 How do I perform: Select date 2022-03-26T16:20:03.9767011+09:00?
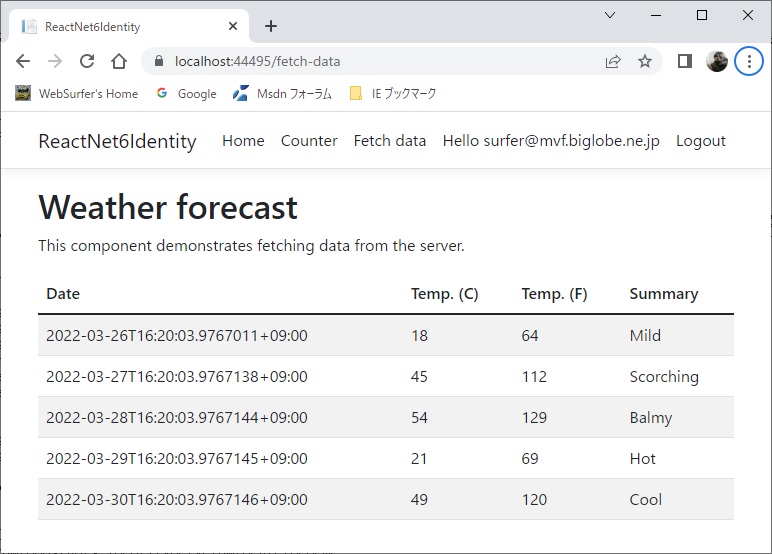(177, 335)
